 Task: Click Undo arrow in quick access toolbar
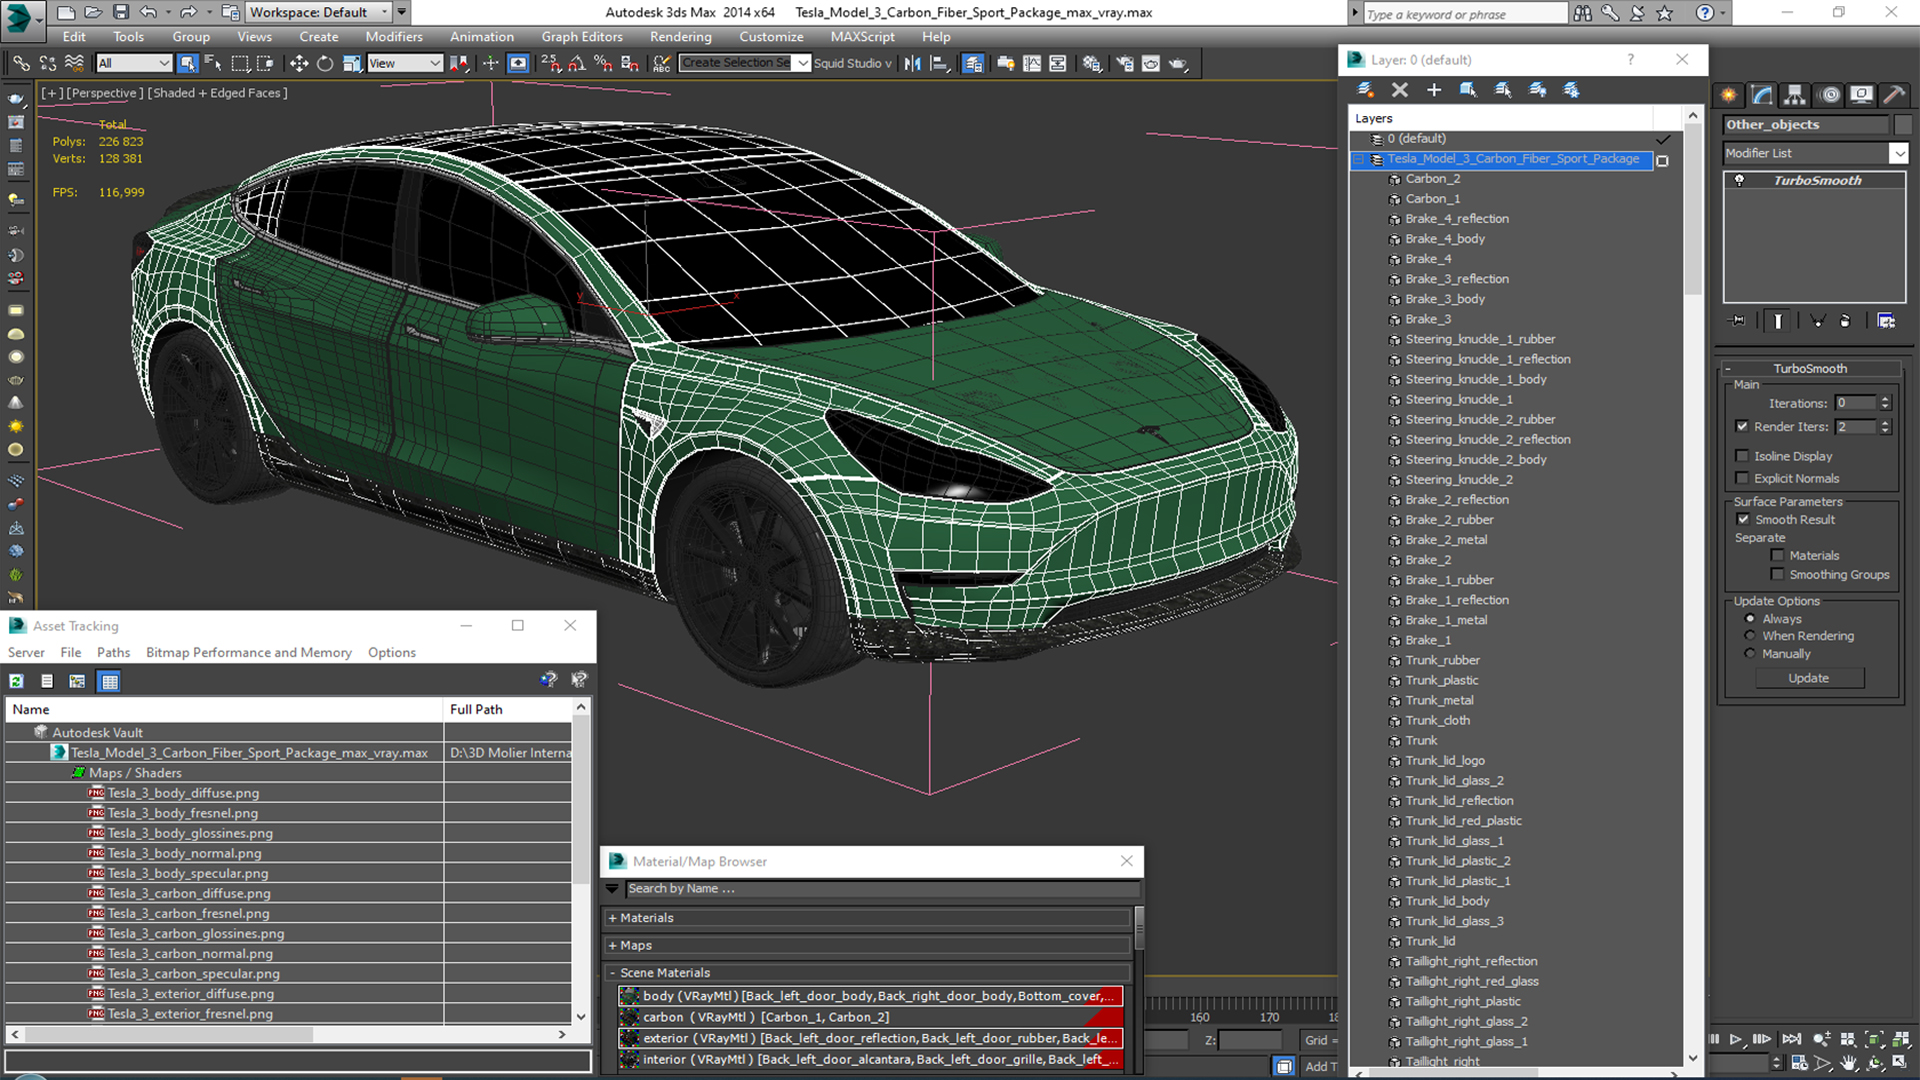(x=148, y=12)
